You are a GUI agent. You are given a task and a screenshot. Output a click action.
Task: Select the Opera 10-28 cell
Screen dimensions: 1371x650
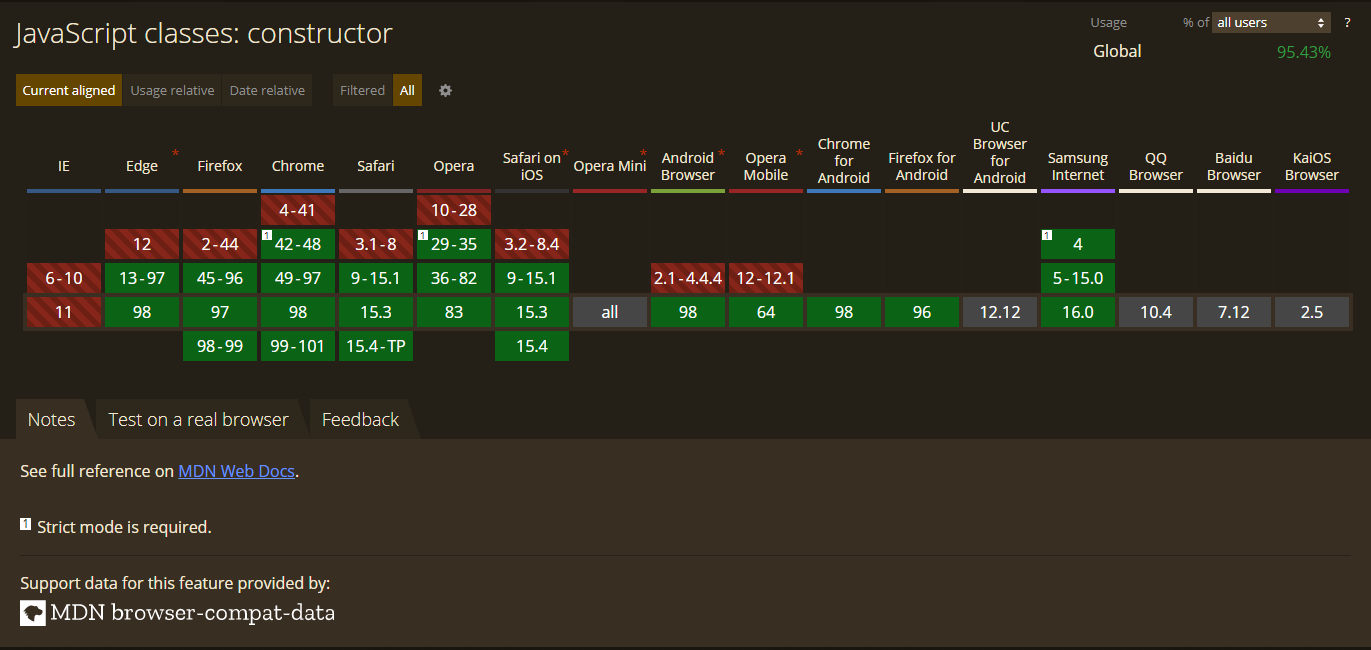pos(454,210)
